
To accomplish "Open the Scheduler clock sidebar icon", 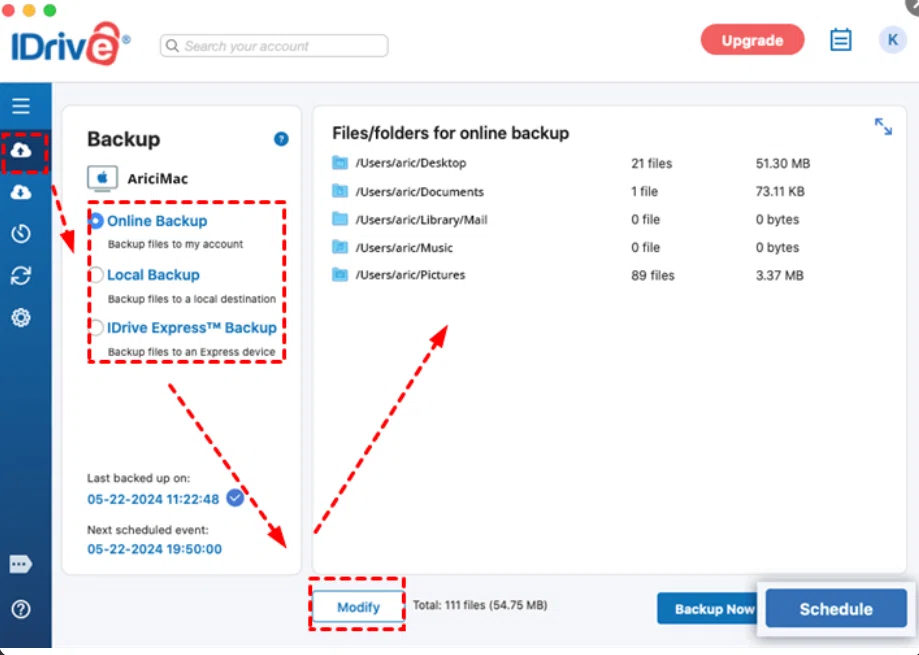I will pos(21,233).
